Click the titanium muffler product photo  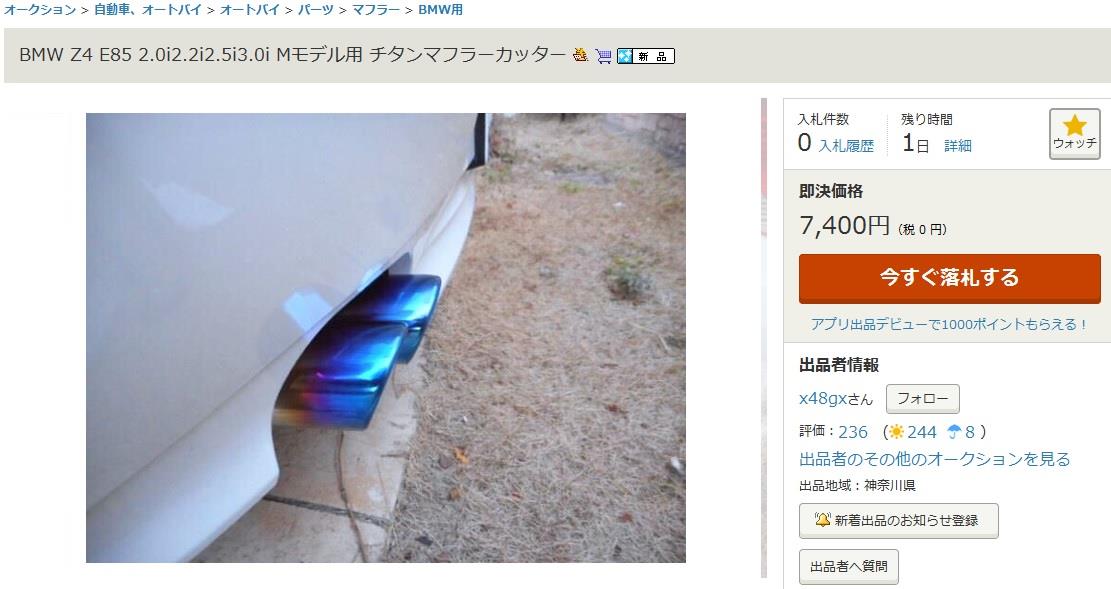(386, 338)
